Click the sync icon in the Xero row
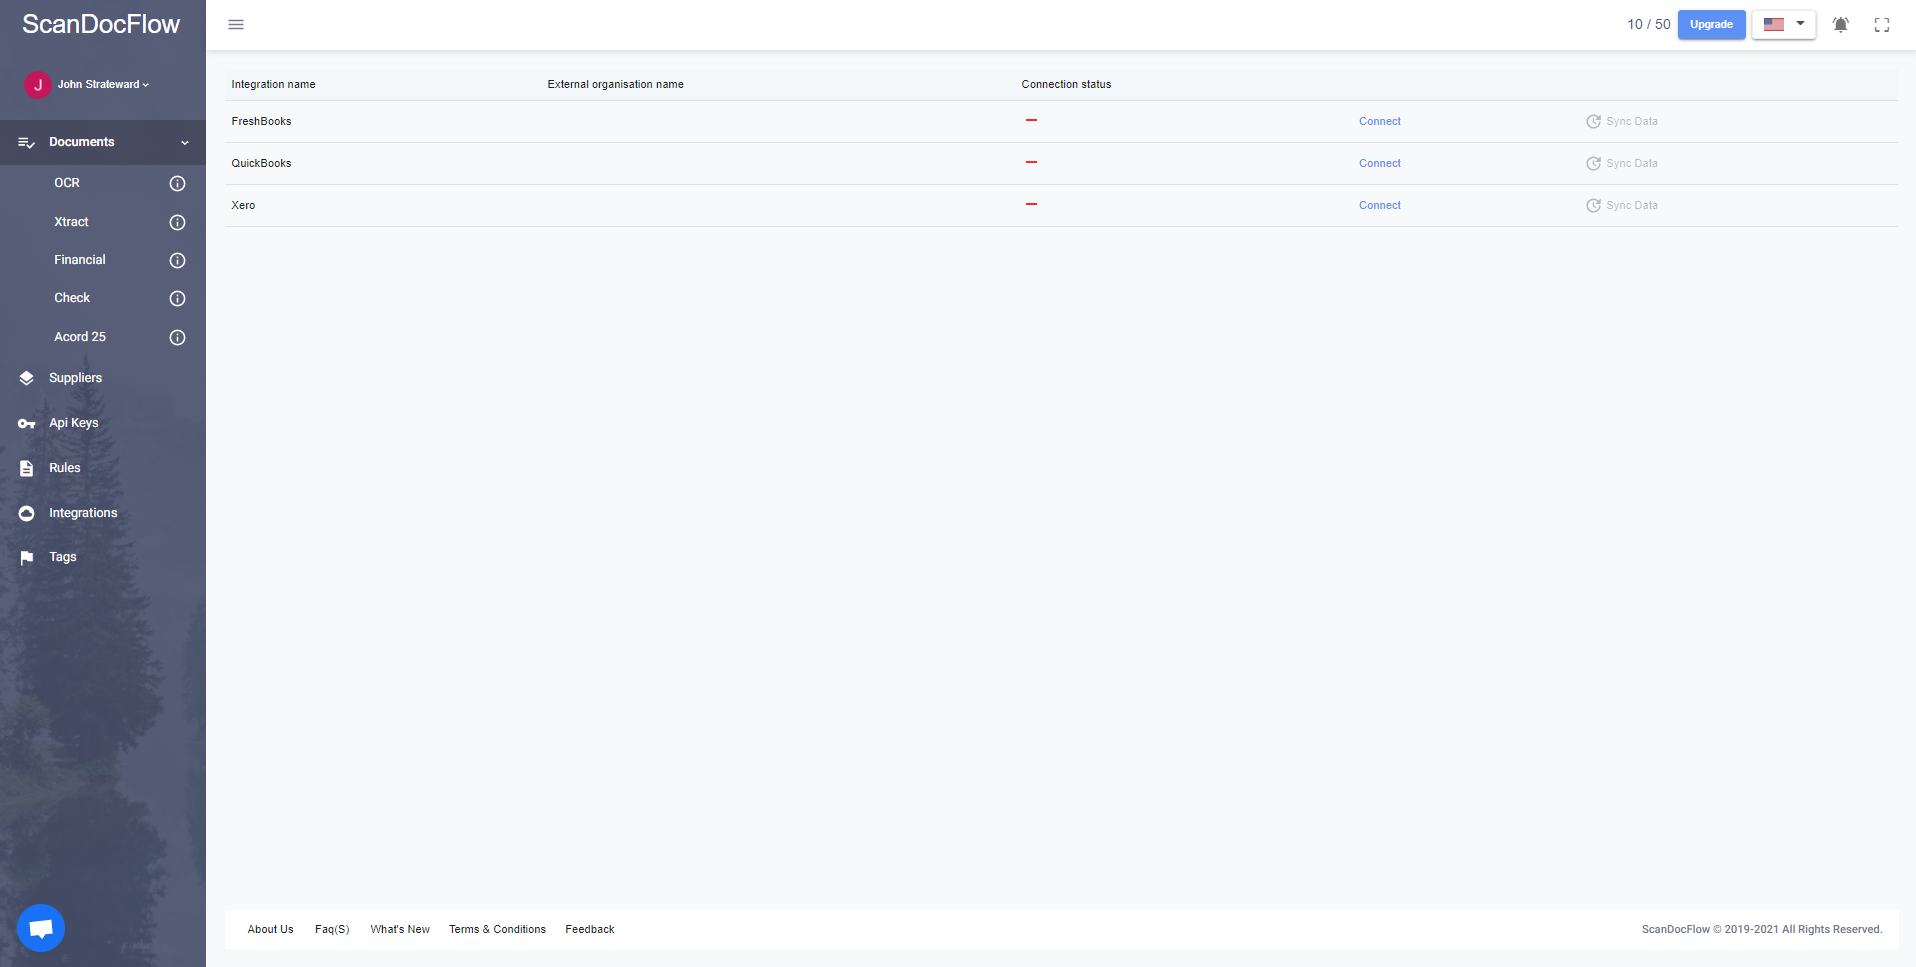 (1593, 206)
